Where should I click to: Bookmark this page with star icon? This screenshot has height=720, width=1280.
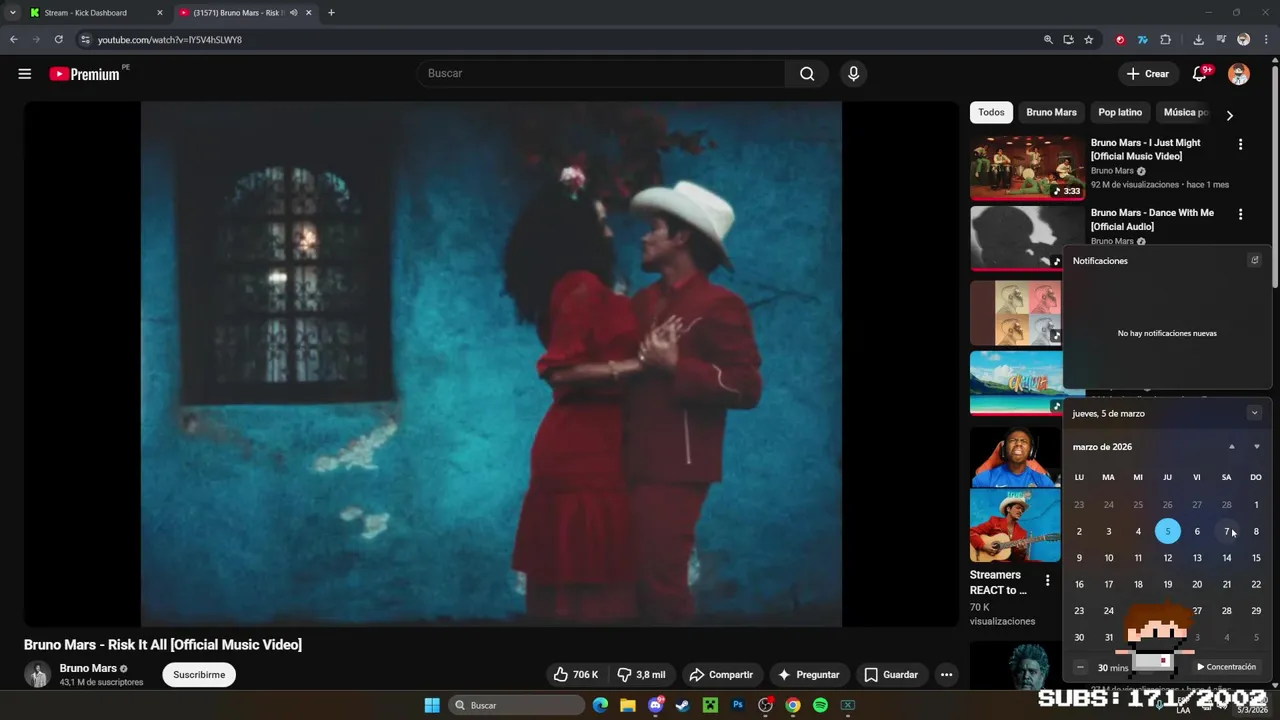tap(1089, 39)
